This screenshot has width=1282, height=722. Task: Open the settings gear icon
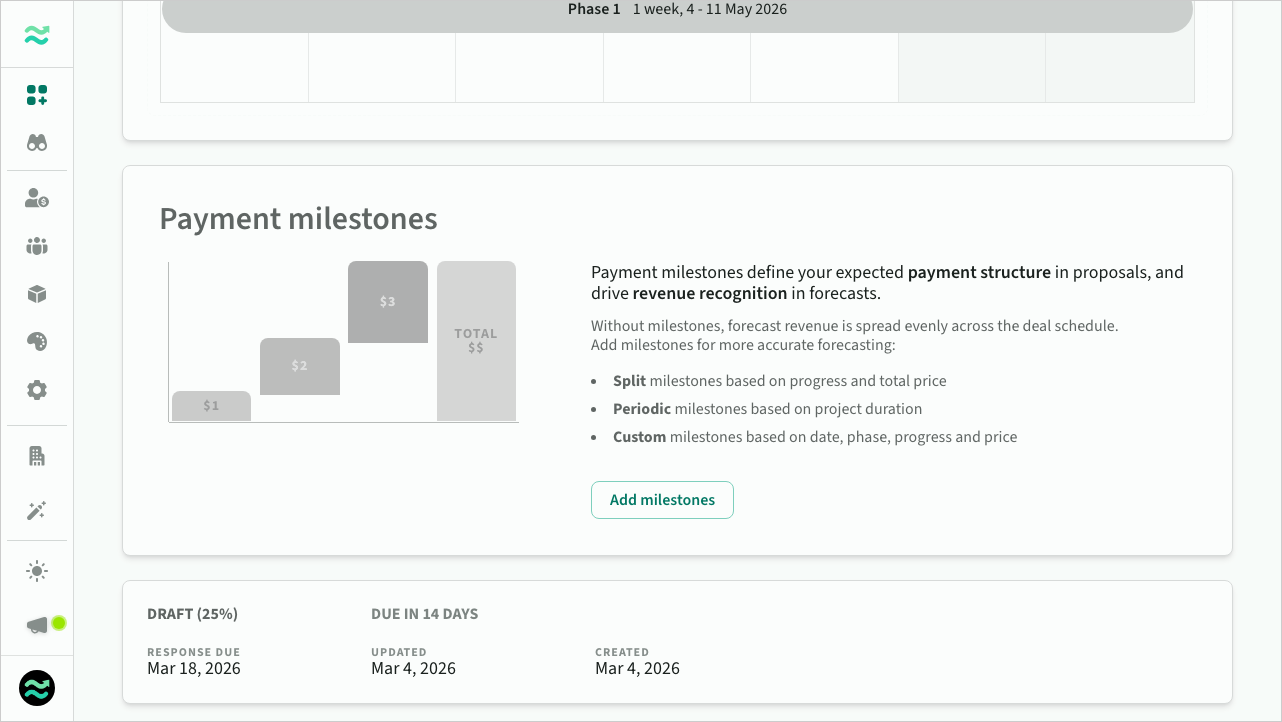(37, 390)
